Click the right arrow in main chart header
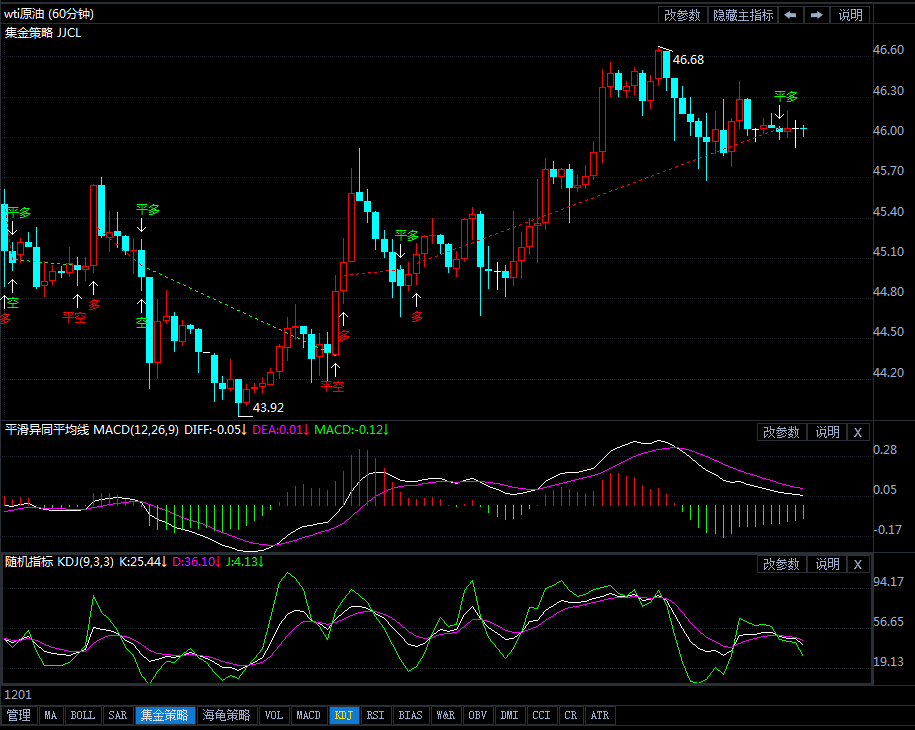Screen dimensions: 915x730 coord(817,15)
